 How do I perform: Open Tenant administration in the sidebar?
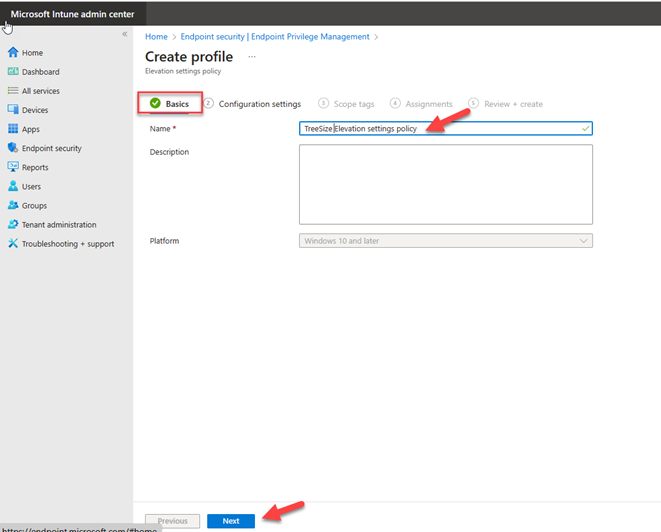59,225
